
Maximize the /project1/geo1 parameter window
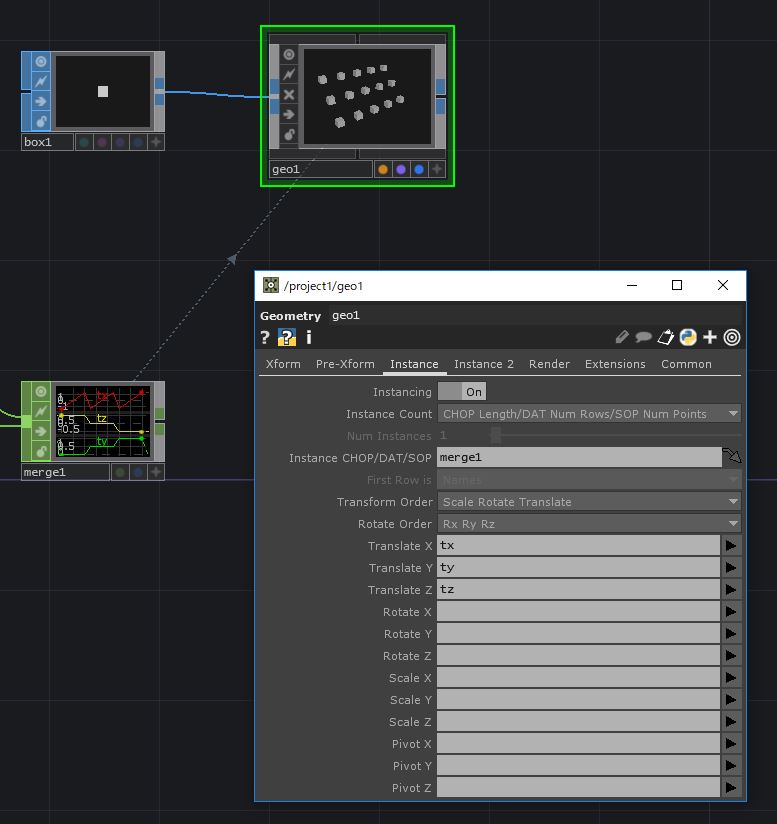point(677,285)
